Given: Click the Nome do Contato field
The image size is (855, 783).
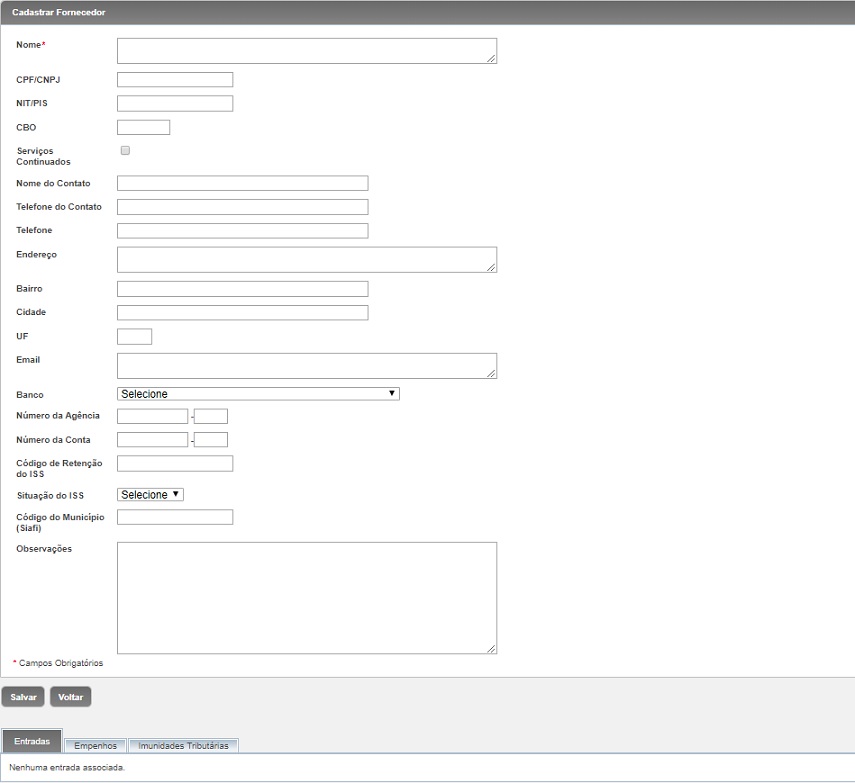Looking at the screenshot, I should (242, 183).
